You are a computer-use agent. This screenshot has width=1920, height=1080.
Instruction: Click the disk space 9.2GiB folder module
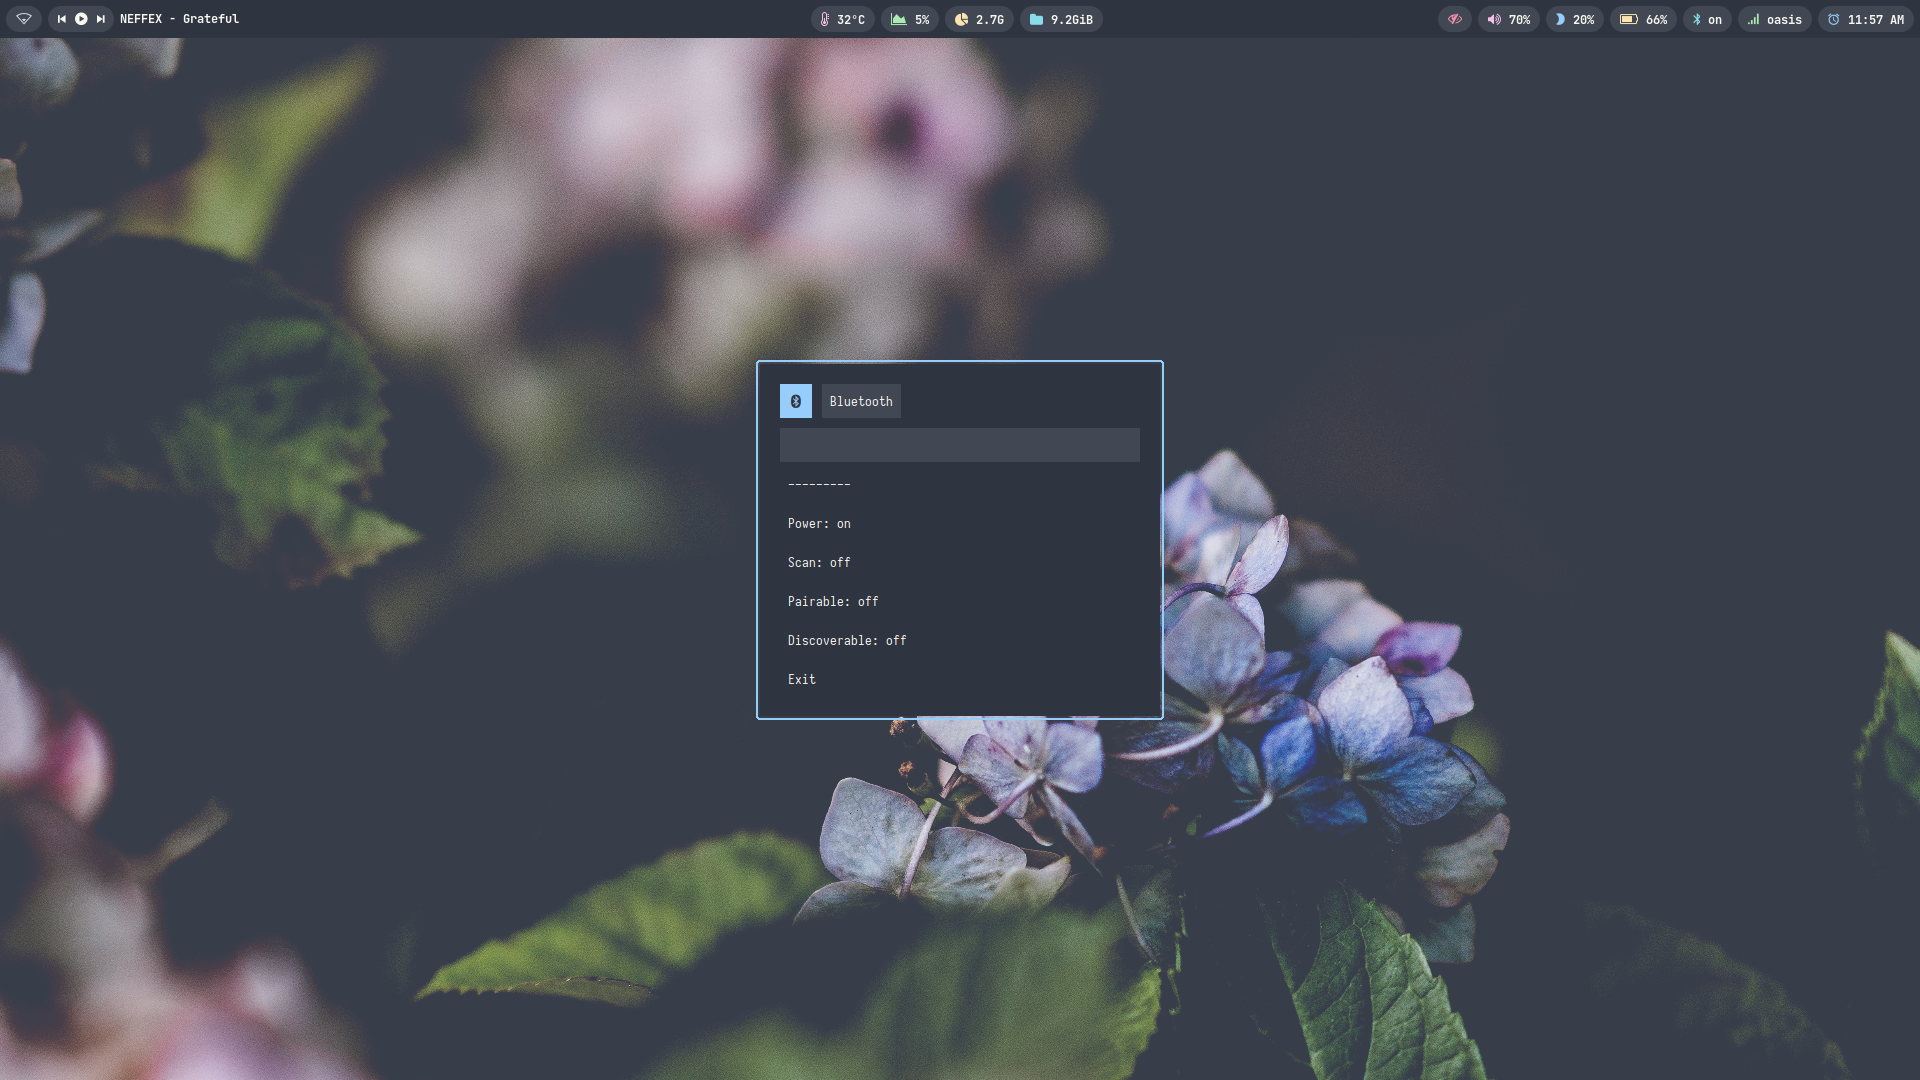[1060, 19]
